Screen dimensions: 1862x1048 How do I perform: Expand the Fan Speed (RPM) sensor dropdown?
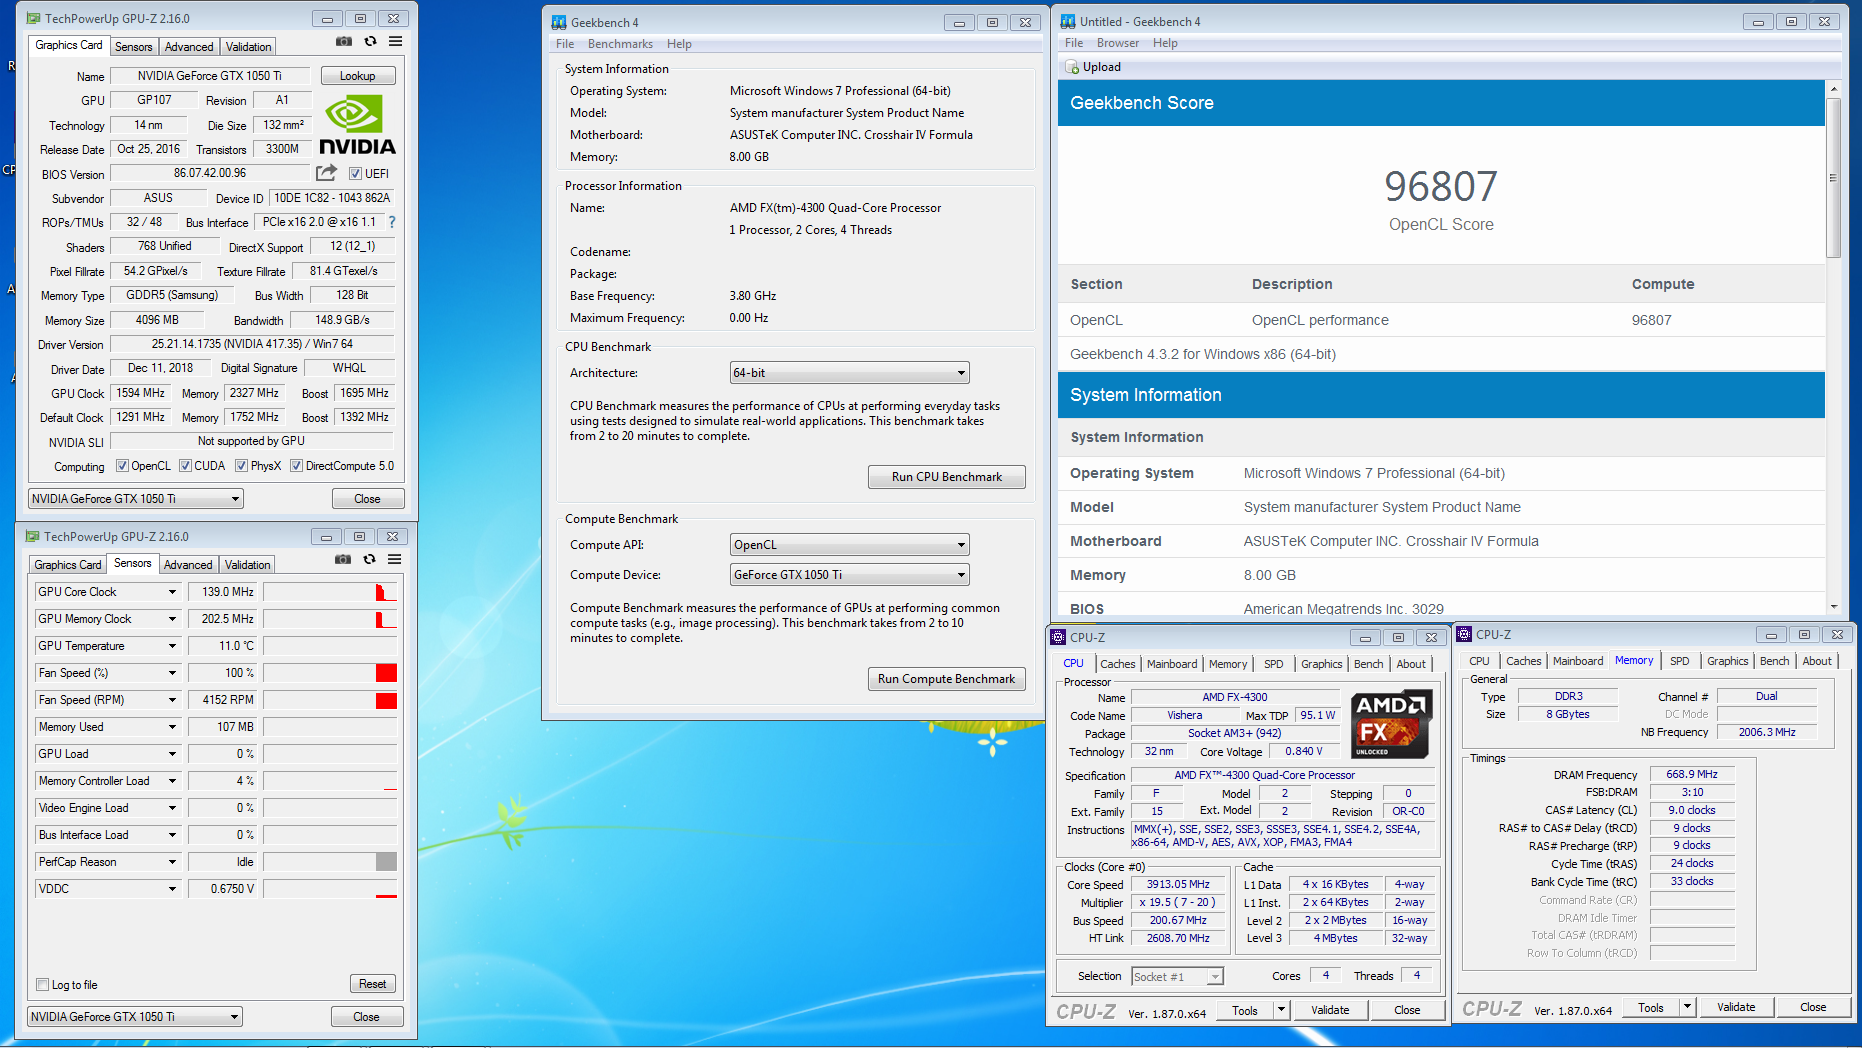[x=172, y=700]
